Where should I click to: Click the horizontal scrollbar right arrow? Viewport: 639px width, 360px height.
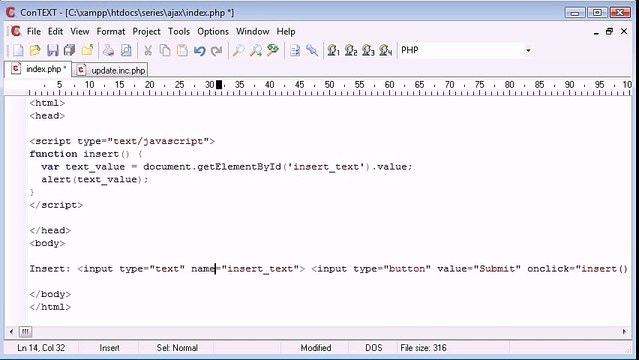coord(625,332)
